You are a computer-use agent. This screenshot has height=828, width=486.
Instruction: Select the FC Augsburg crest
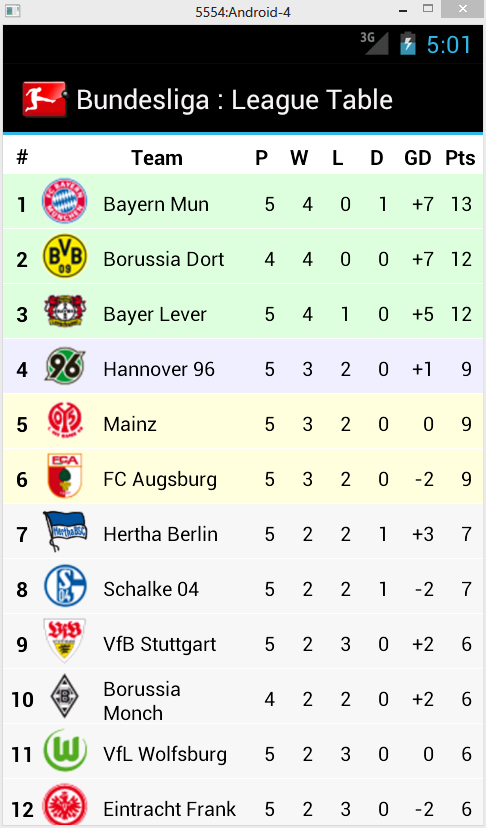coord(64,475)
